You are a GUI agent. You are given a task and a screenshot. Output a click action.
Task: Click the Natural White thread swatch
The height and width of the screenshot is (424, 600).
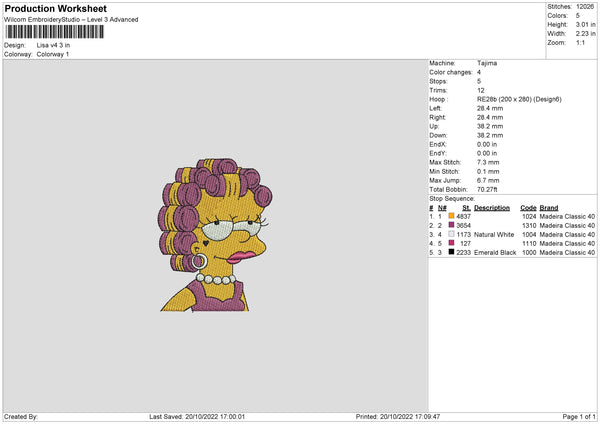click(x=452, y=234)
